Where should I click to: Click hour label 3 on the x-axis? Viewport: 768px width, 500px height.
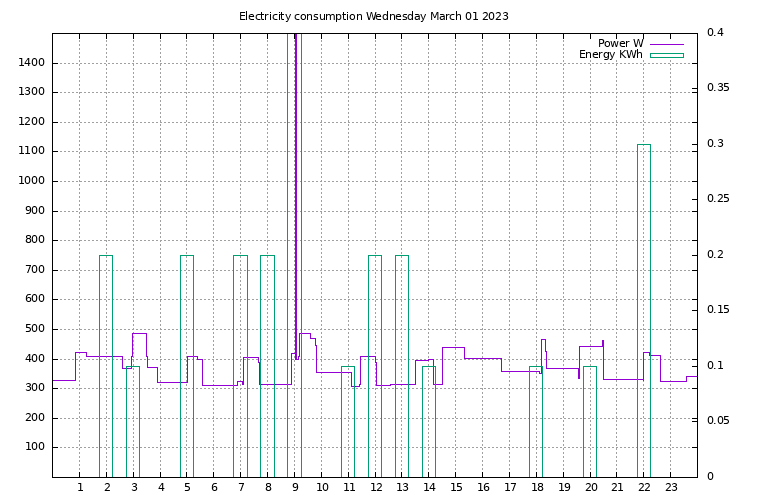134,488
